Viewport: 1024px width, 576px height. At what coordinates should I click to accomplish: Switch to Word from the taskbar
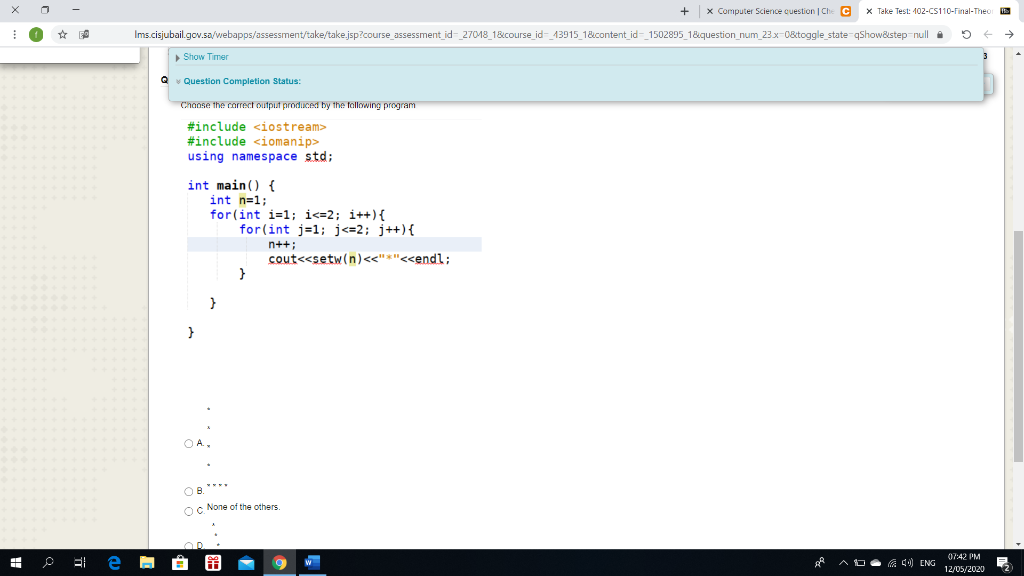click(x=312, y=562)
